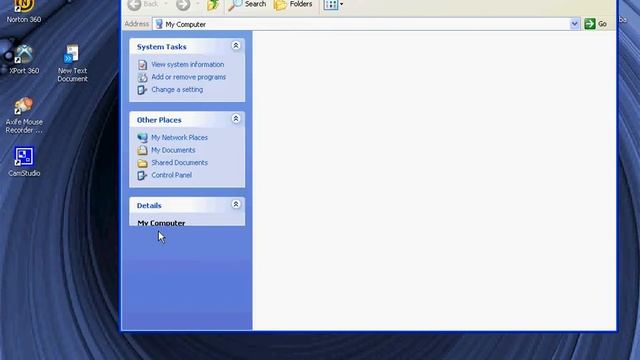The width and height of the screenshot is (640, 360).
Task: Select Norton 360 desktop icon
Action: [x=24, y=11]
